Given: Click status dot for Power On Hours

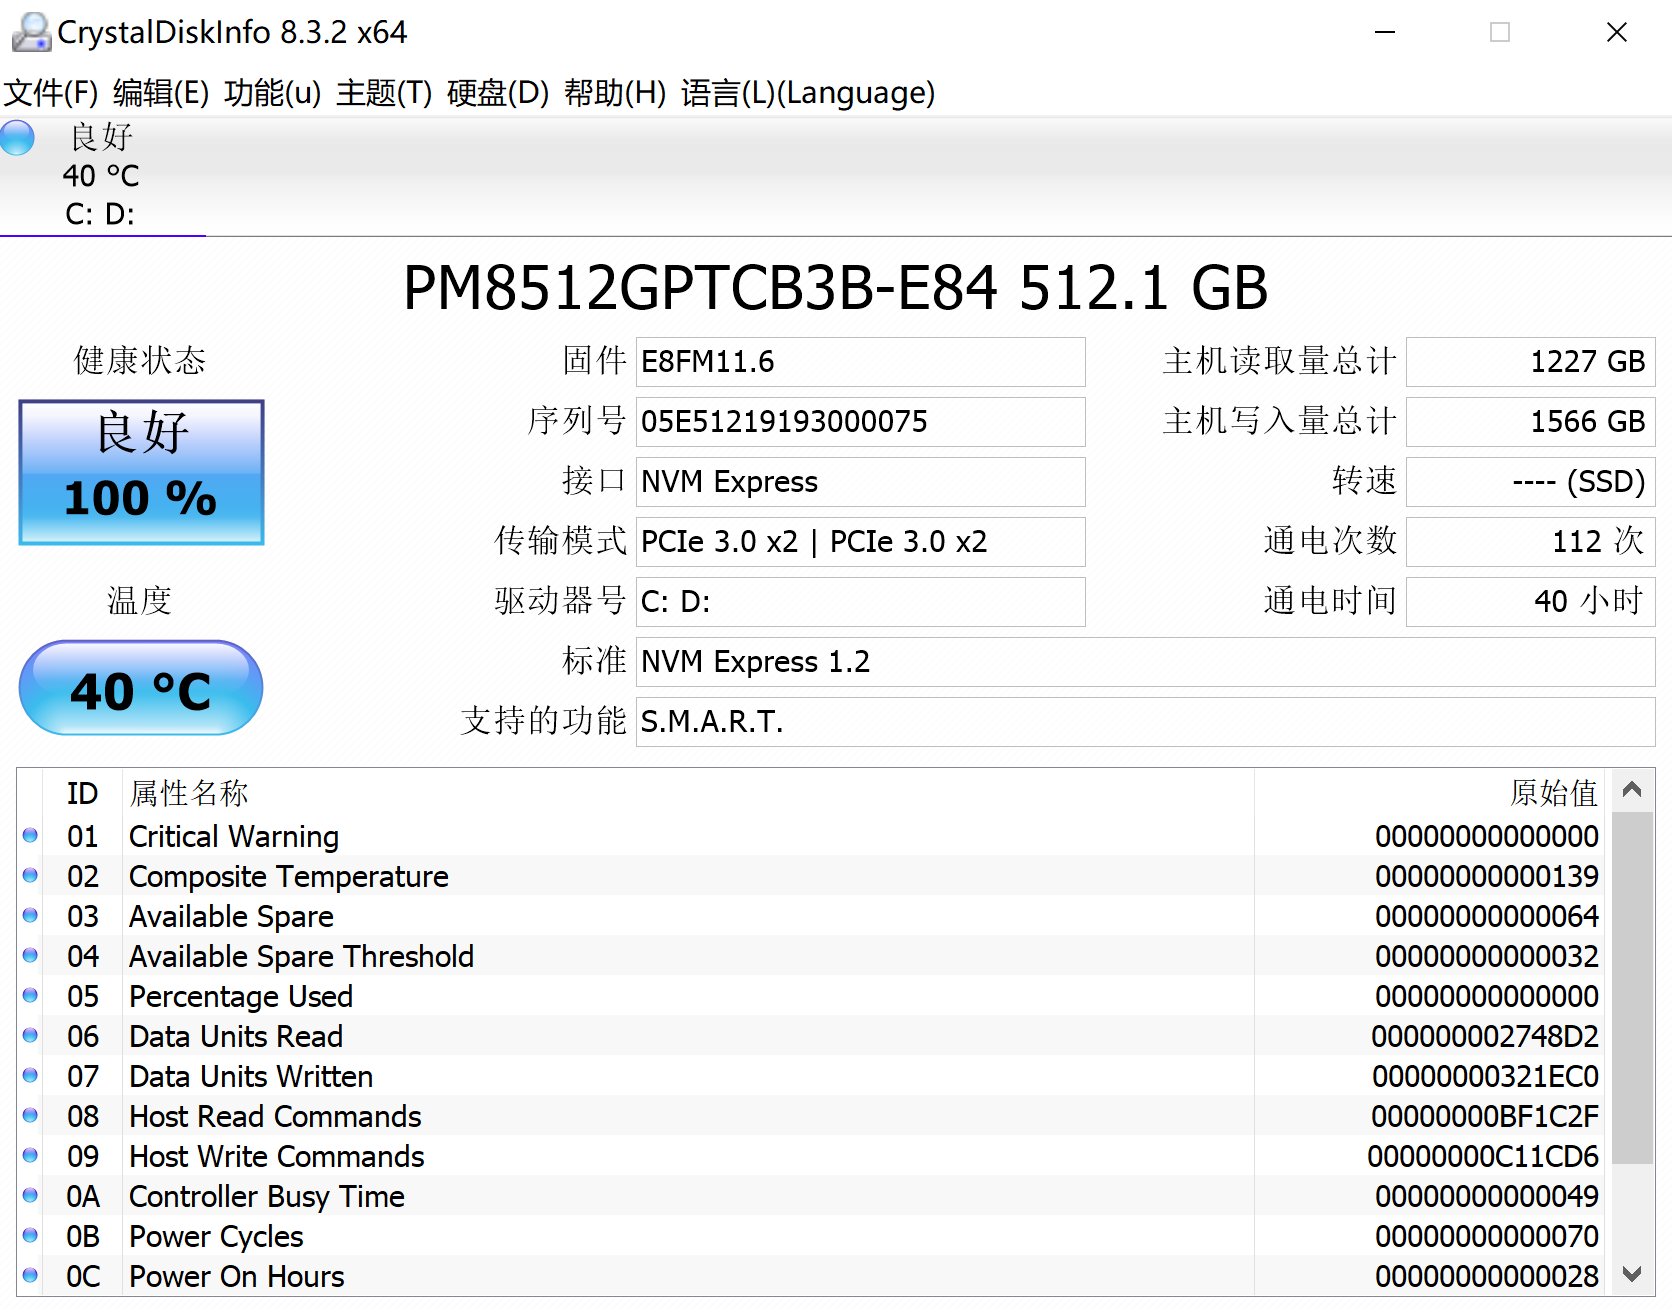Looking at the screenshot, I should (30, 1275).
